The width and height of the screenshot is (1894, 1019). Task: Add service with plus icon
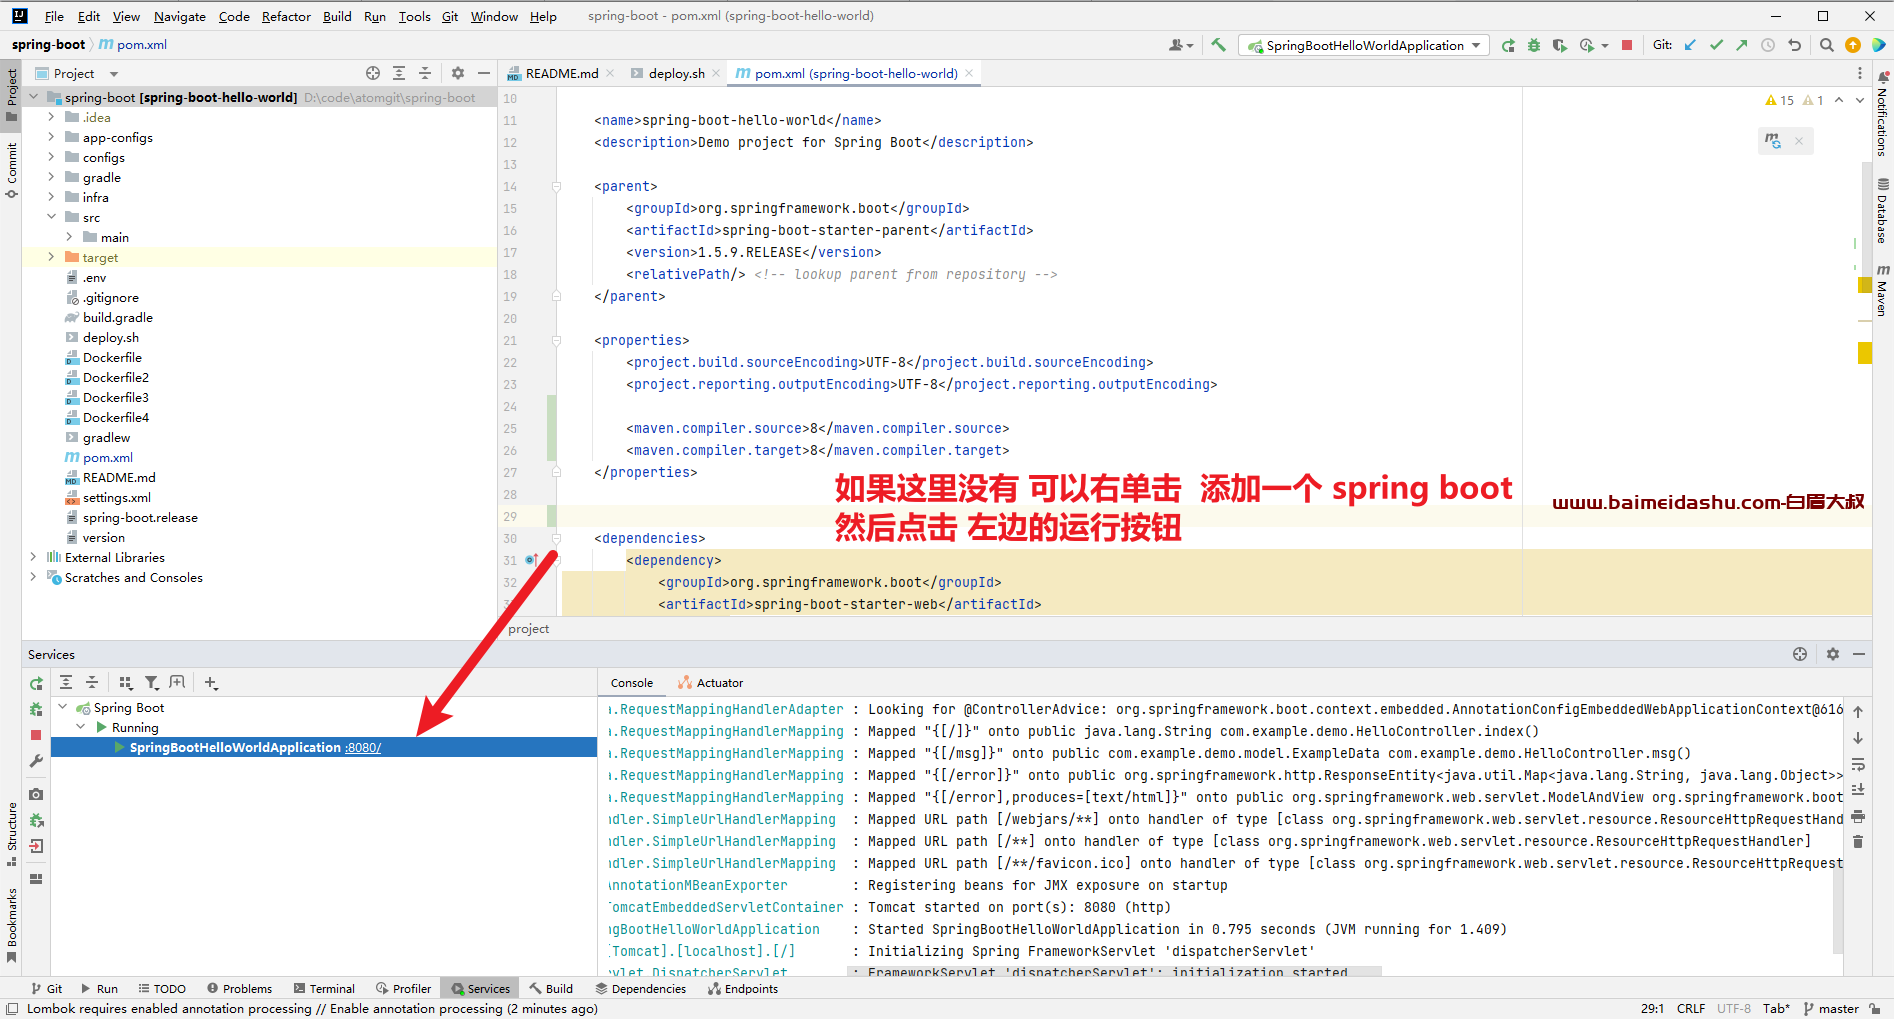click(x=211, y=683)
